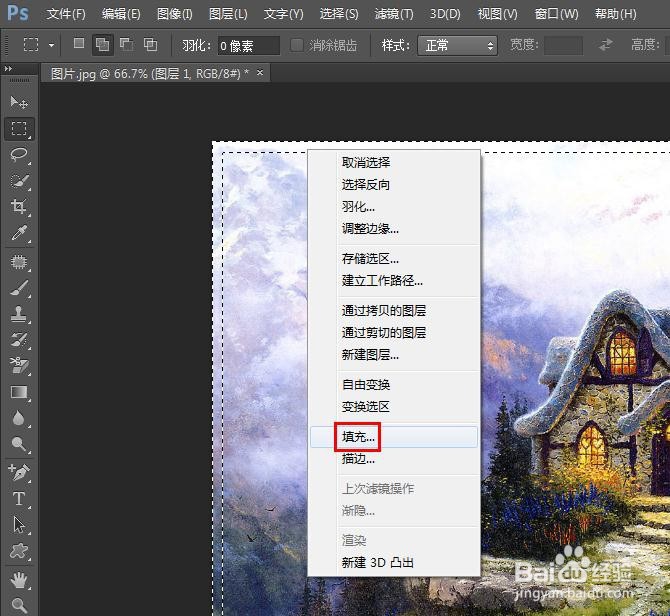Choose 调整边缘... in context menu
The image size is (670, 616).
click(x=394, y=229)
